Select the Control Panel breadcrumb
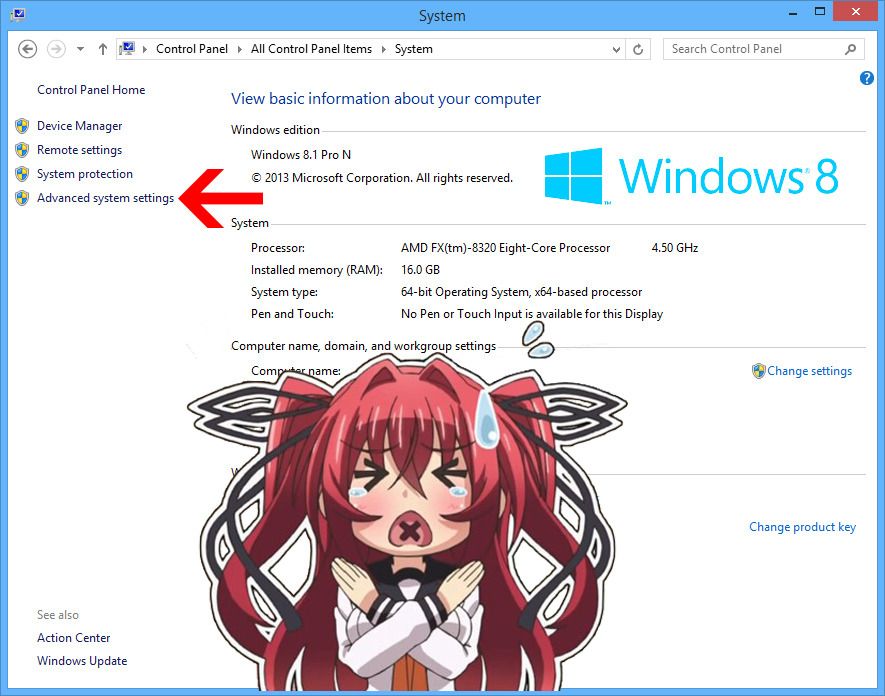The image size is (885, 696). [192, 49]
